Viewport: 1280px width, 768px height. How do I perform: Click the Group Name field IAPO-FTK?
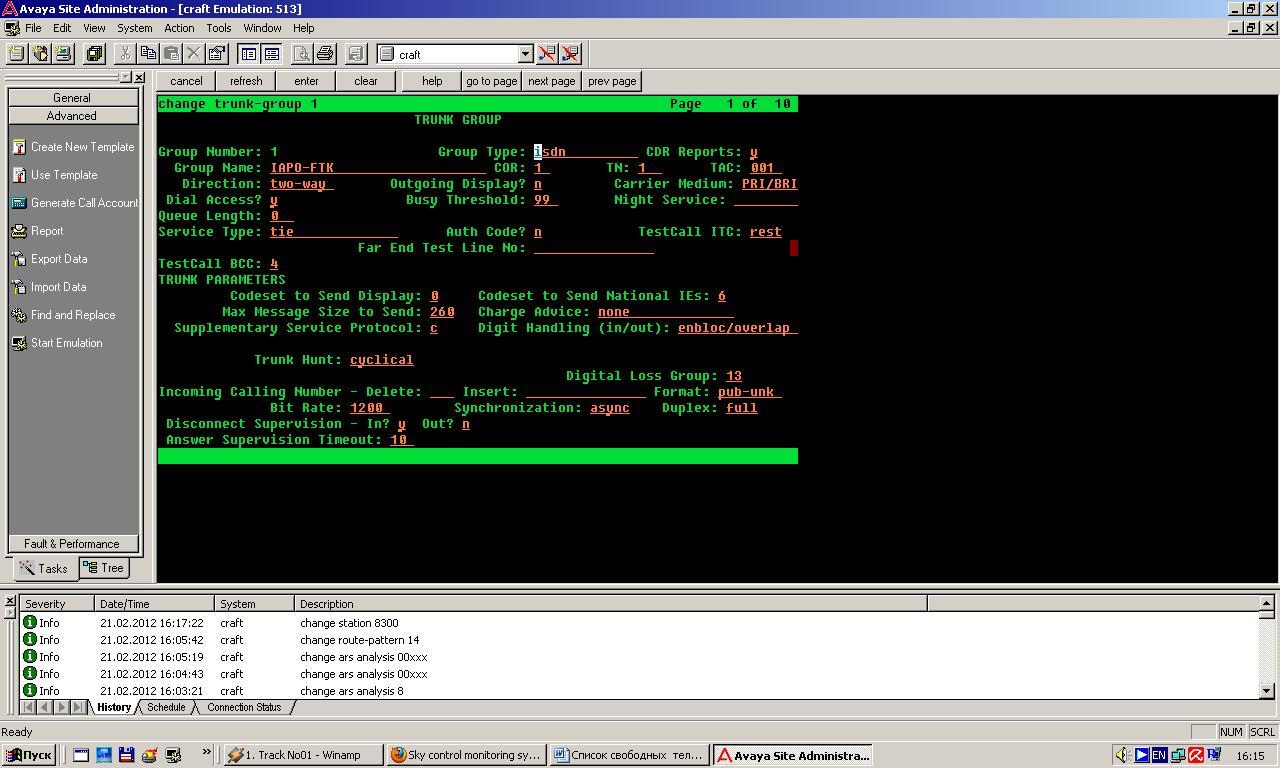pos(378,168)
